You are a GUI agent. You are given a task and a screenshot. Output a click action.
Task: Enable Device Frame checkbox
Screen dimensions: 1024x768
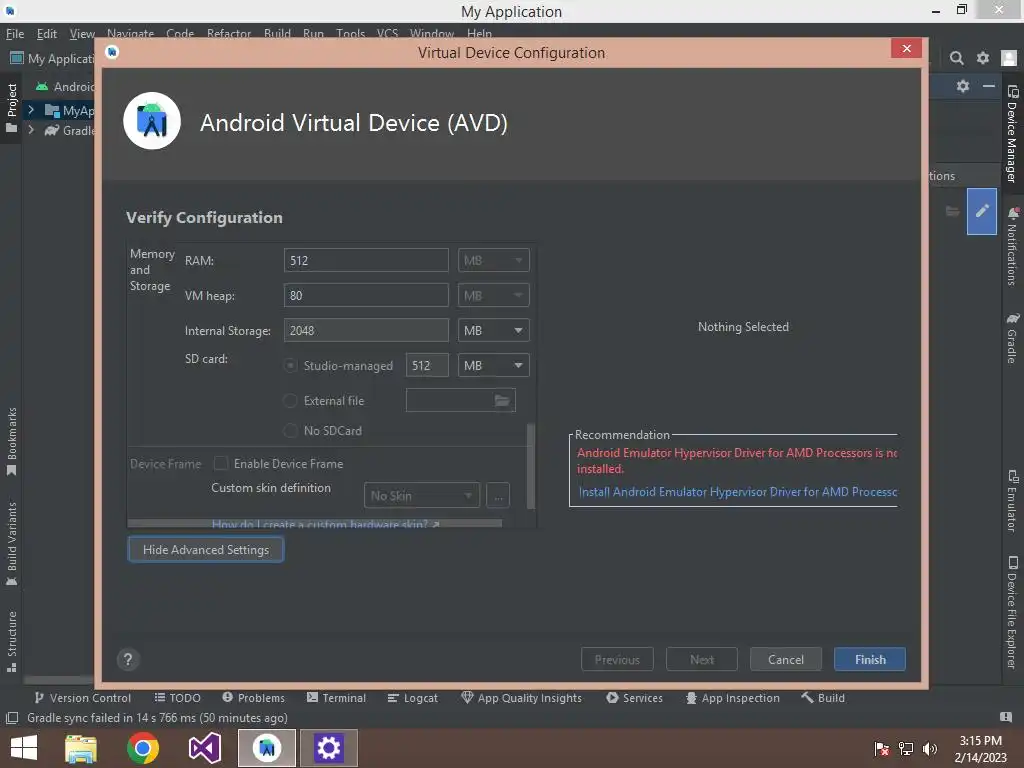point(221,463)
